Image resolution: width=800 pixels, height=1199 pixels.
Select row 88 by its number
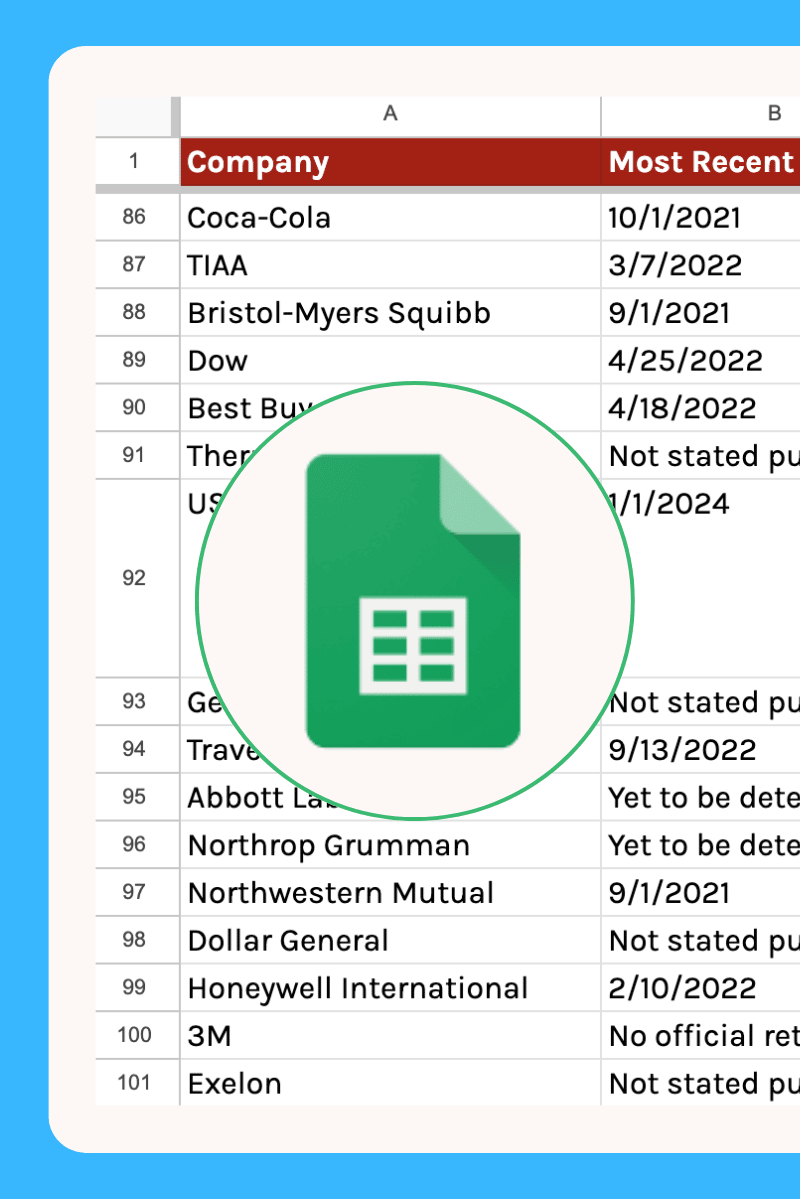click(137, 313)
